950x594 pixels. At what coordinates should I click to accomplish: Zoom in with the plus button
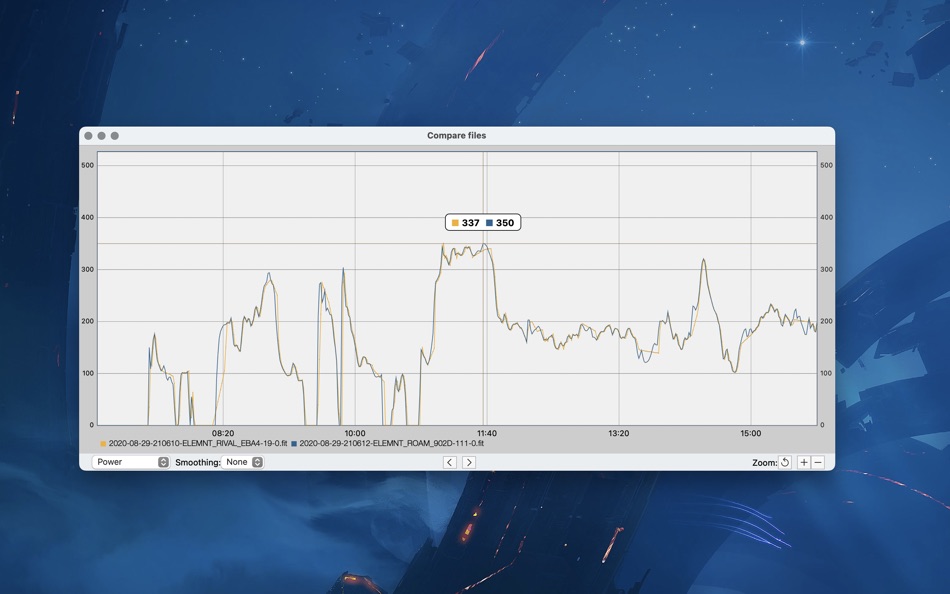coord(804,462)
